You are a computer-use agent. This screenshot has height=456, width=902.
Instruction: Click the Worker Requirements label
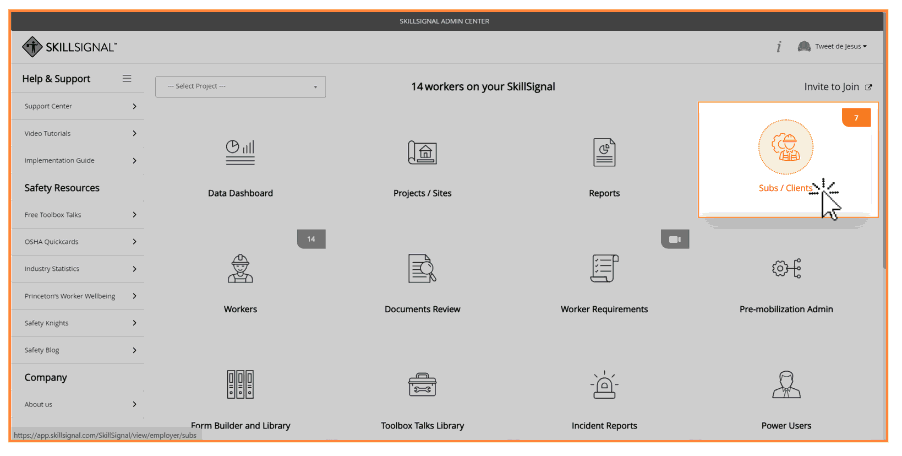pos(604,309)
